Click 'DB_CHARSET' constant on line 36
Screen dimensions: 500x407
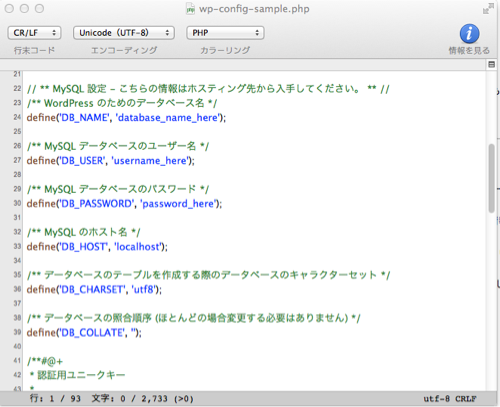pyautogui.click(x=92, y=289)
